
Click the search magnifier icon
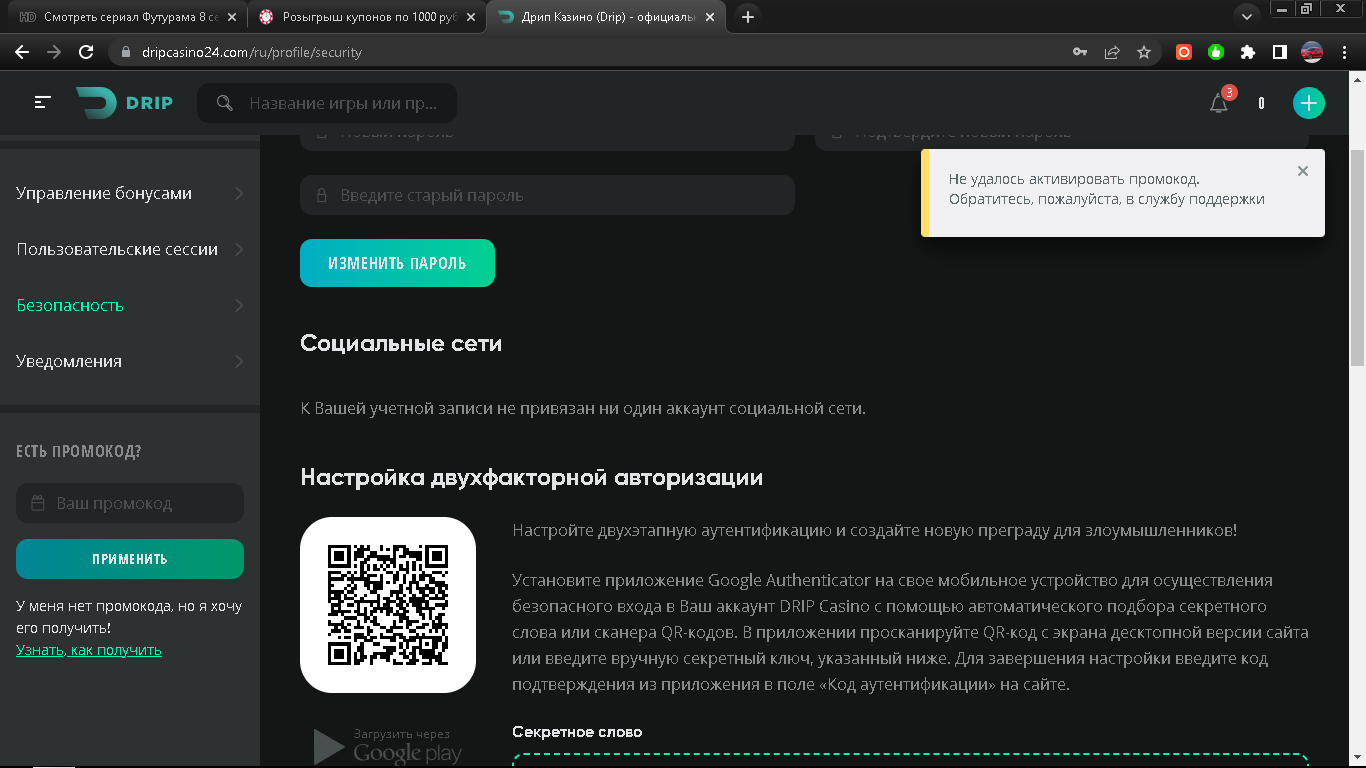click(225, 103)
